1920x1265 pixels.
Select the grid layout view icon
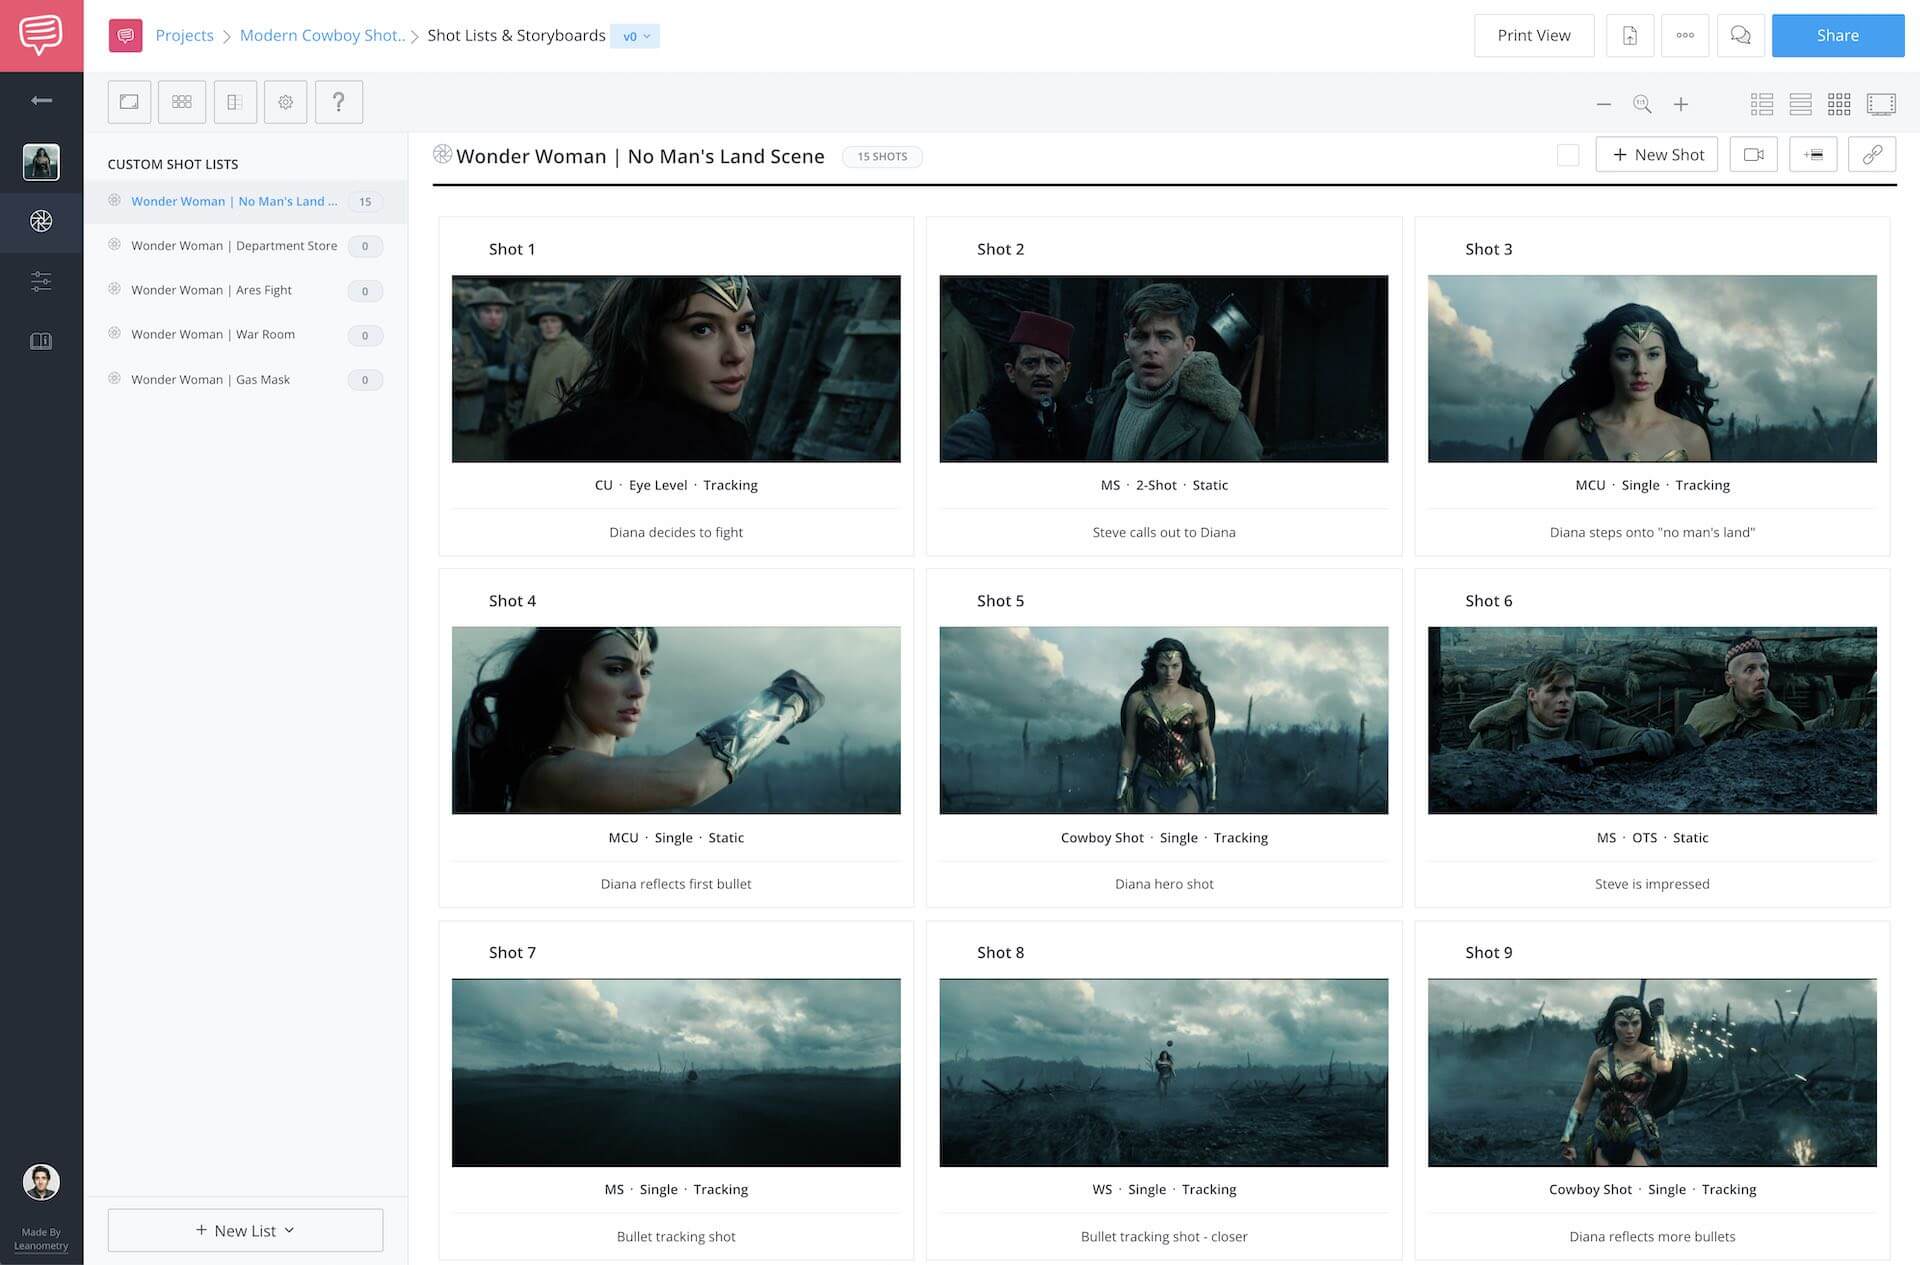tap(1837, 102)
